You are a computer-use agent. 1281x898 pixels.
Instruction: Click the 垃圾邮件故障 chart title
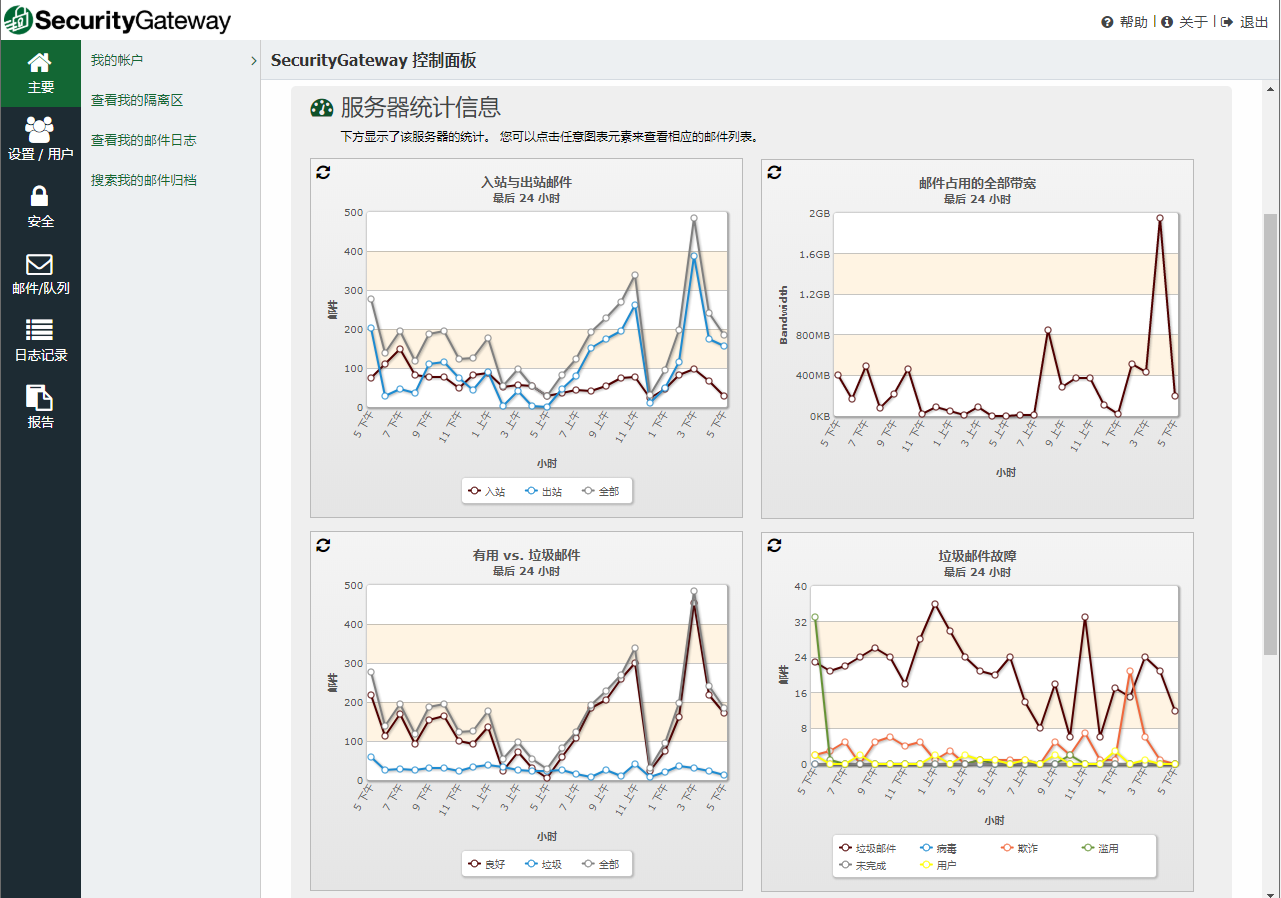977,555
